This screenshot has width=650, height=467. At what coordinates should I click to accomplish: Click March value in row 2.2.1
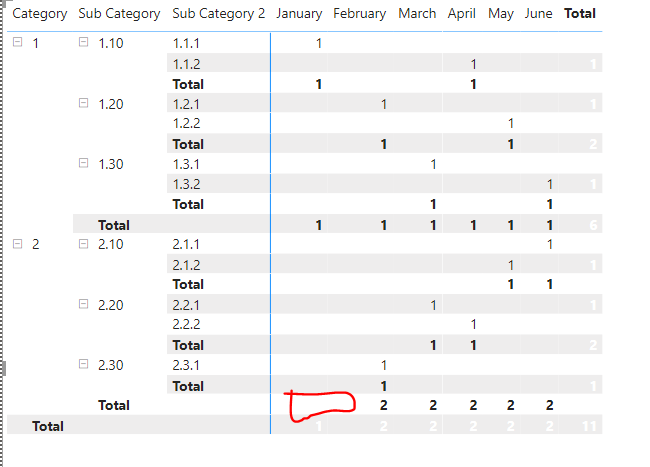coord(433,305)
